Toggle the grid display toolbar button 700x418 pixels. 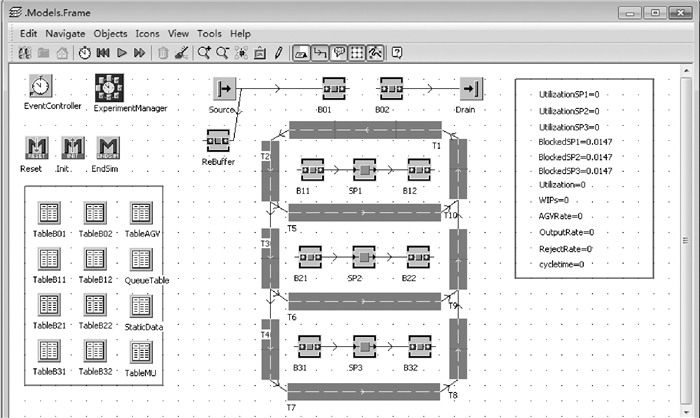[356, 52]
